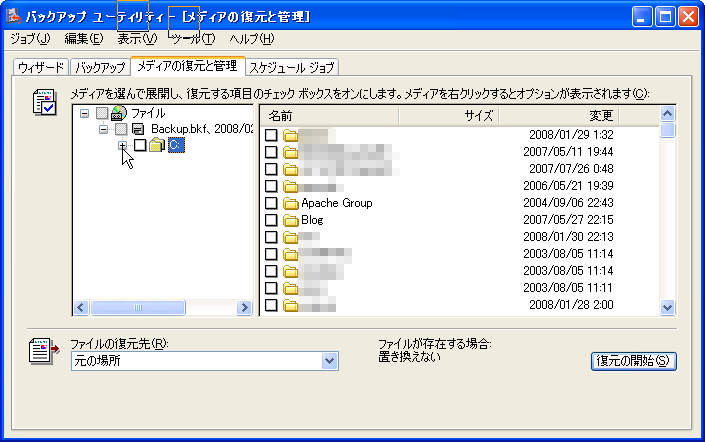Sort by the 変更 column header
The height and width of the screenshot is (442, 705).
click(x=559, y=116)
